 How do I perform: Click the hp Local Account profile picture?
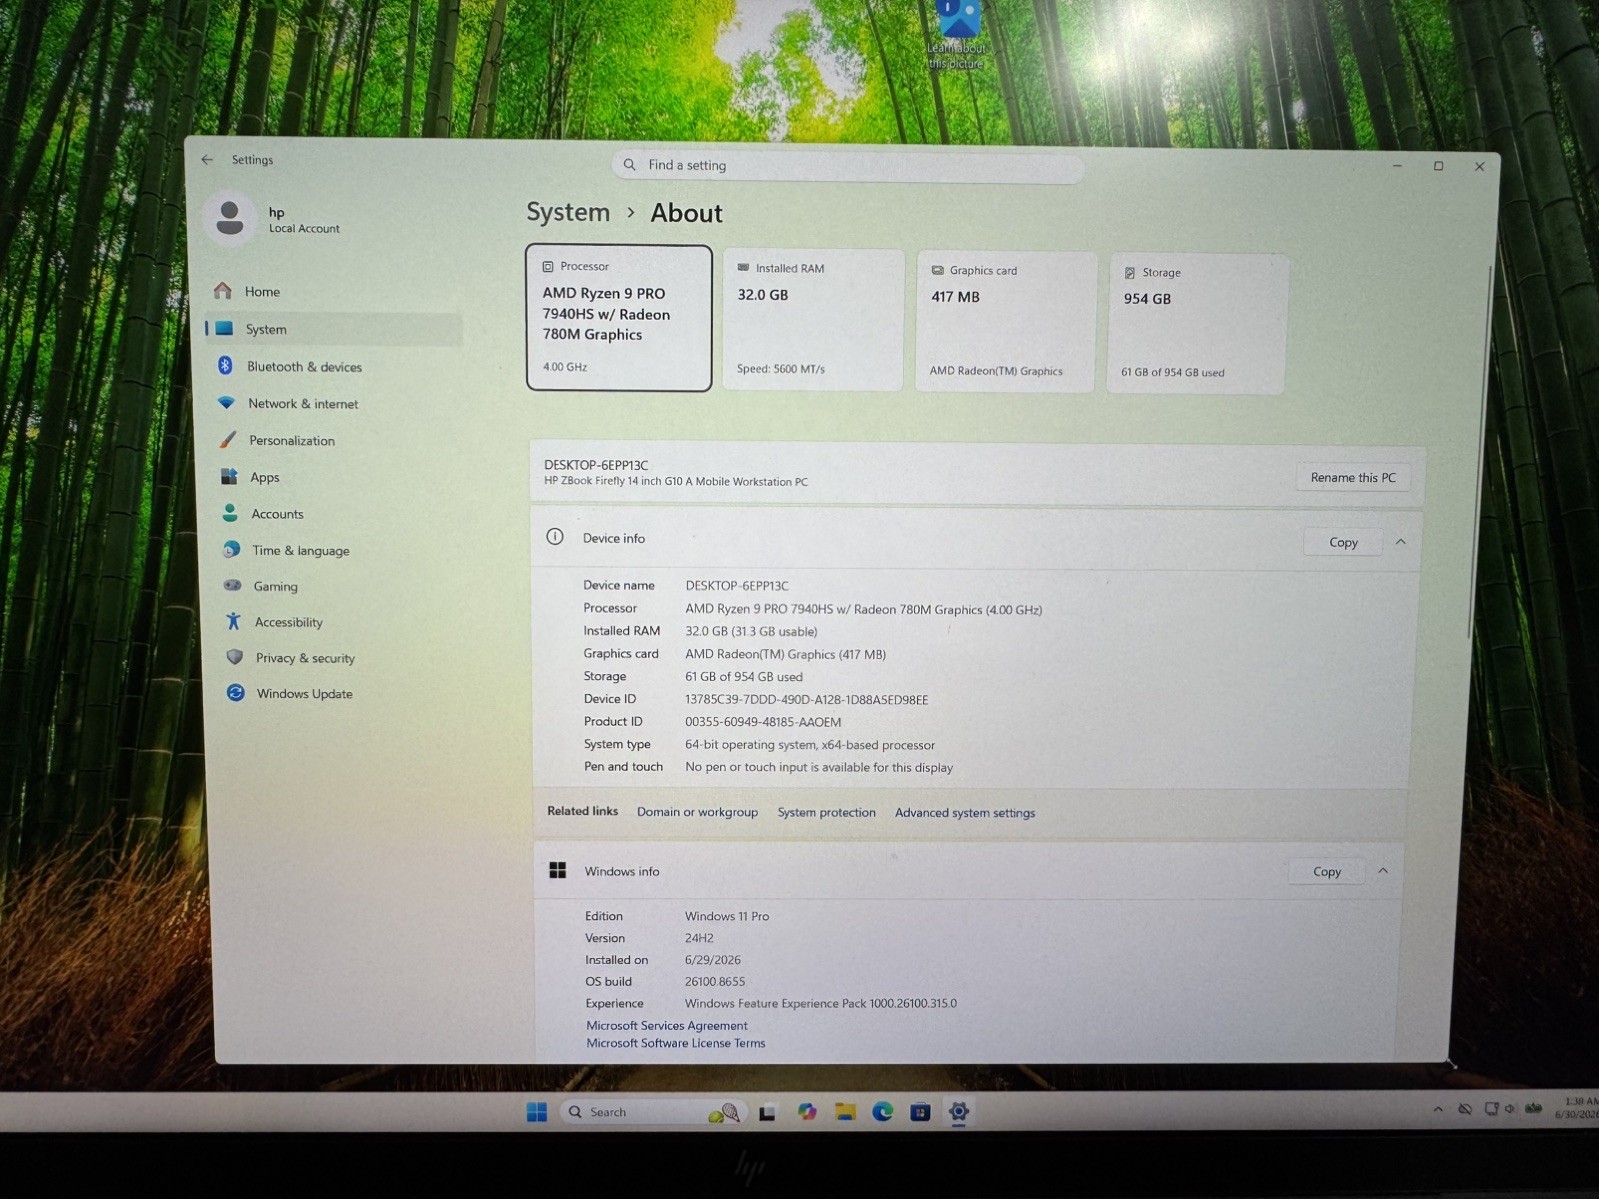coord(230,217)
